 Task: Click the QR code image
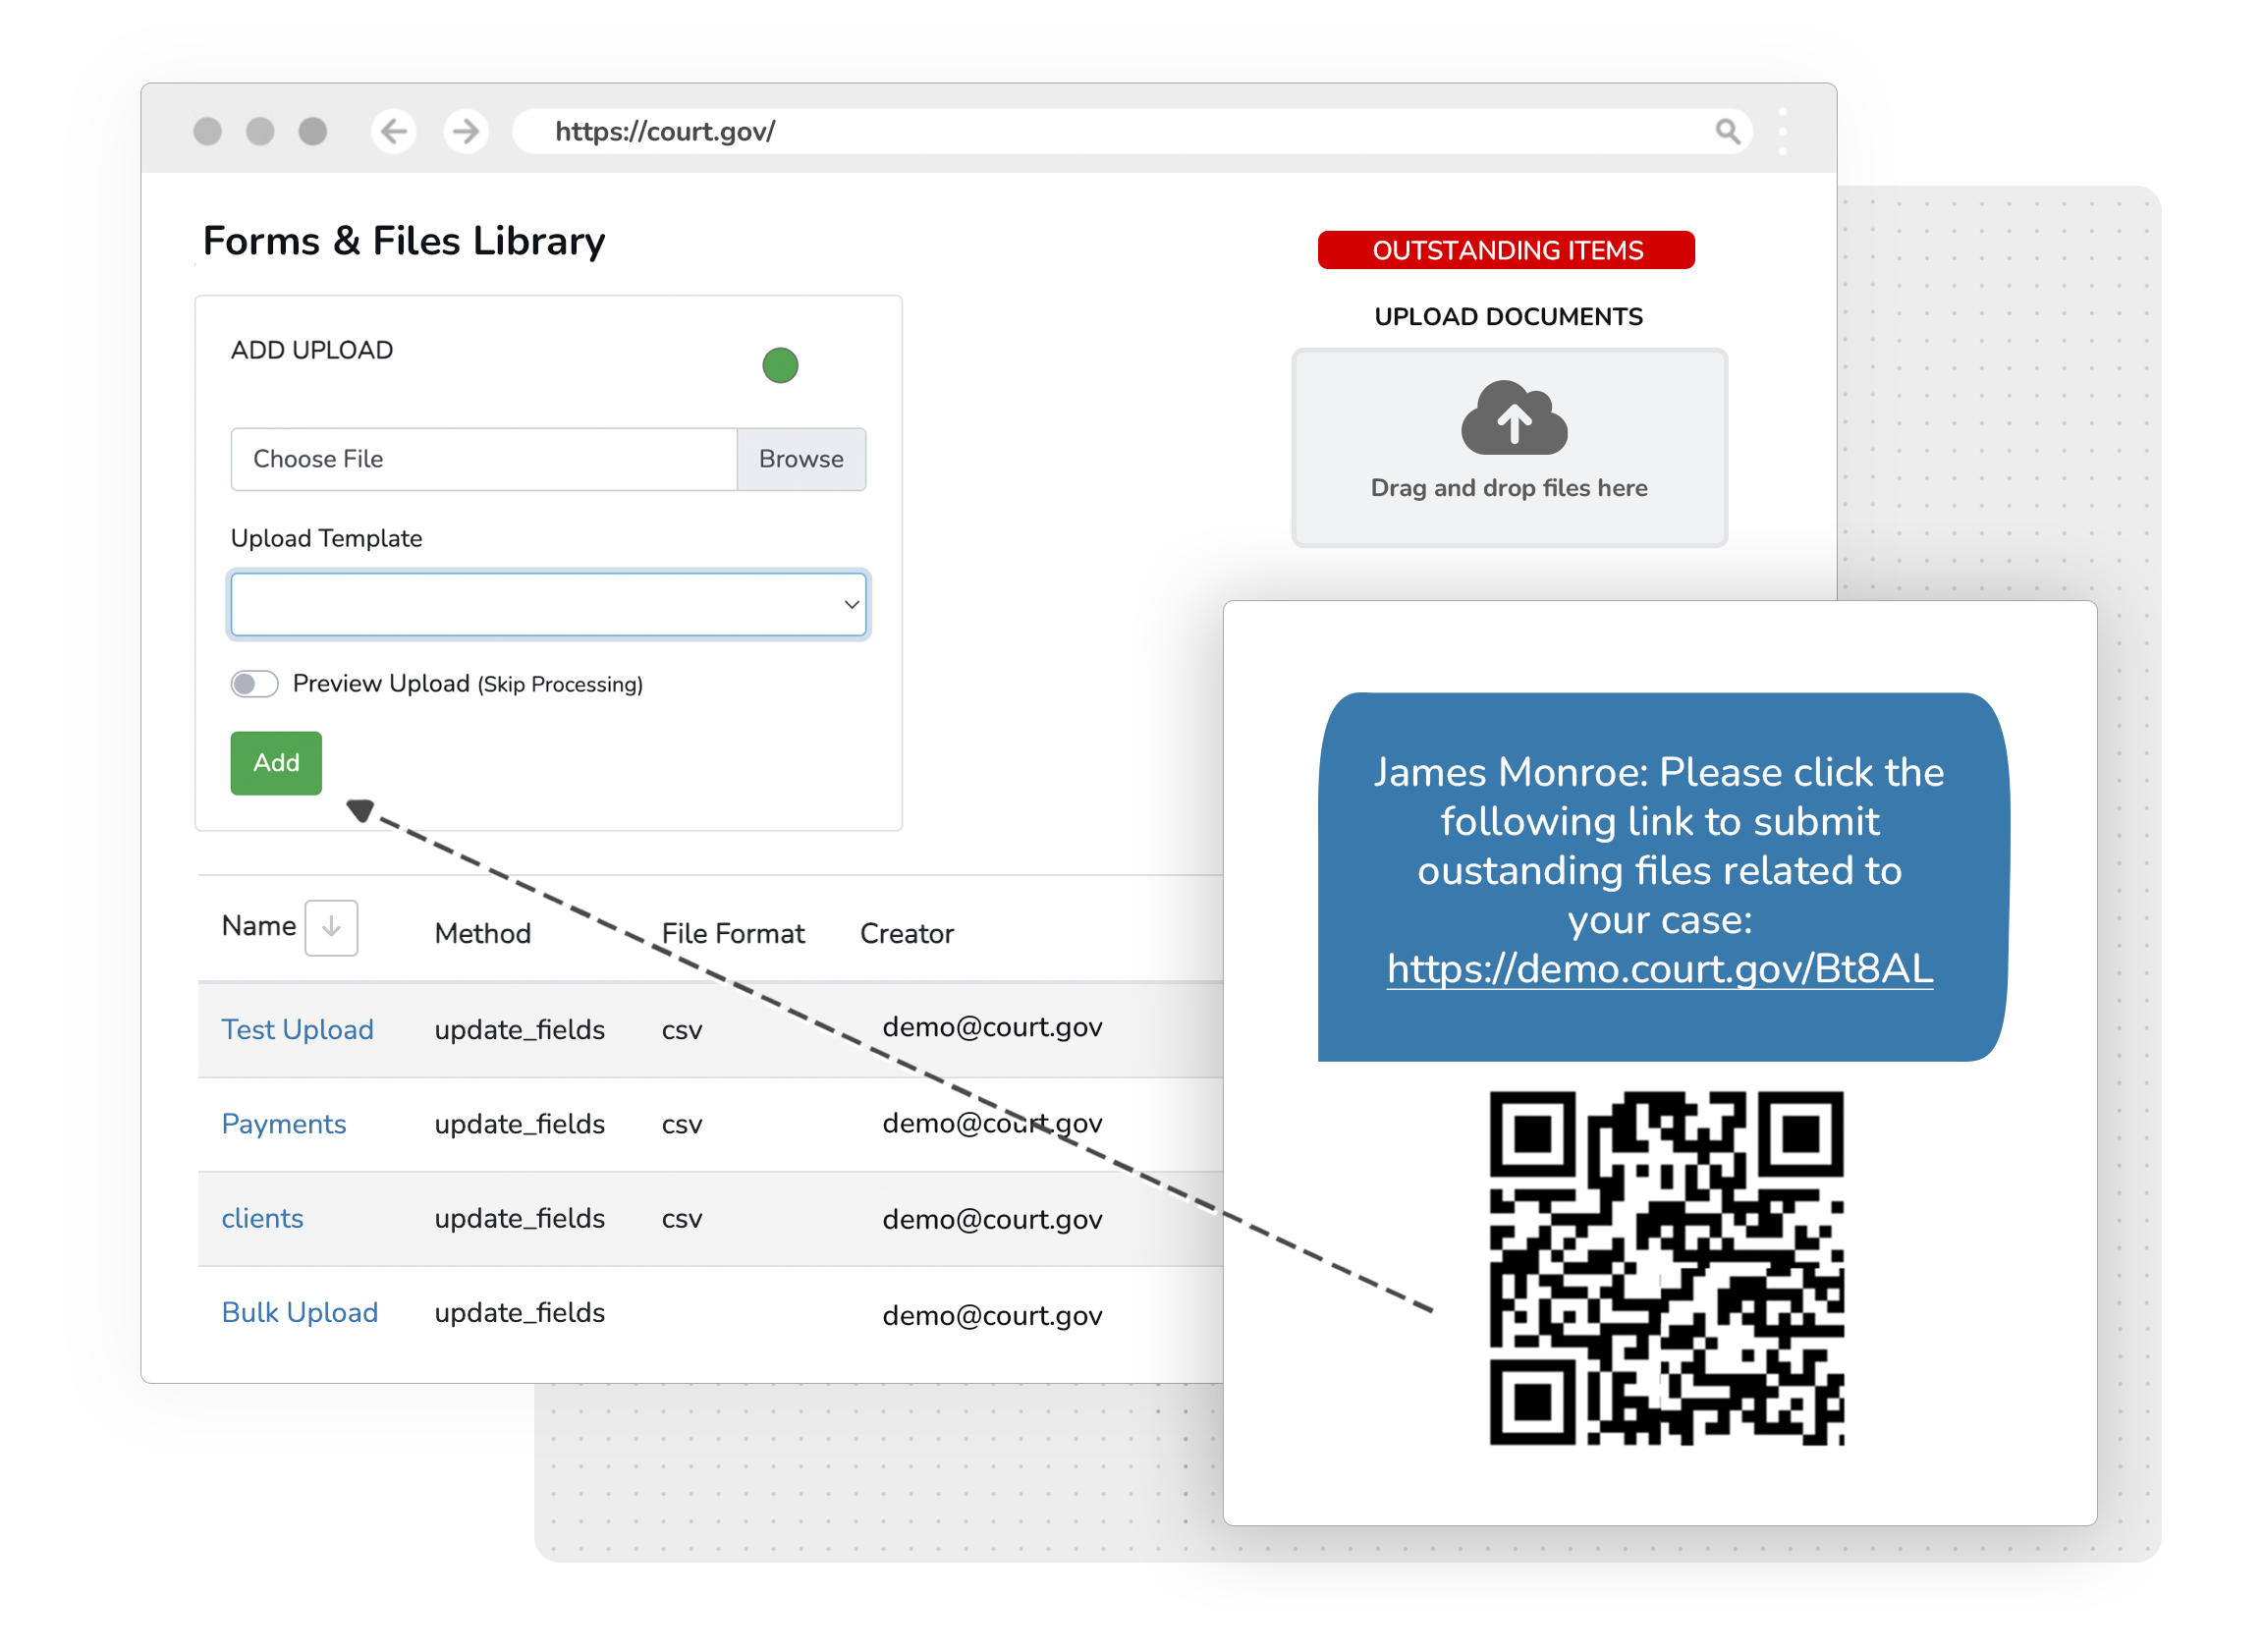pyautogui.click(x=1666, y=1267)
